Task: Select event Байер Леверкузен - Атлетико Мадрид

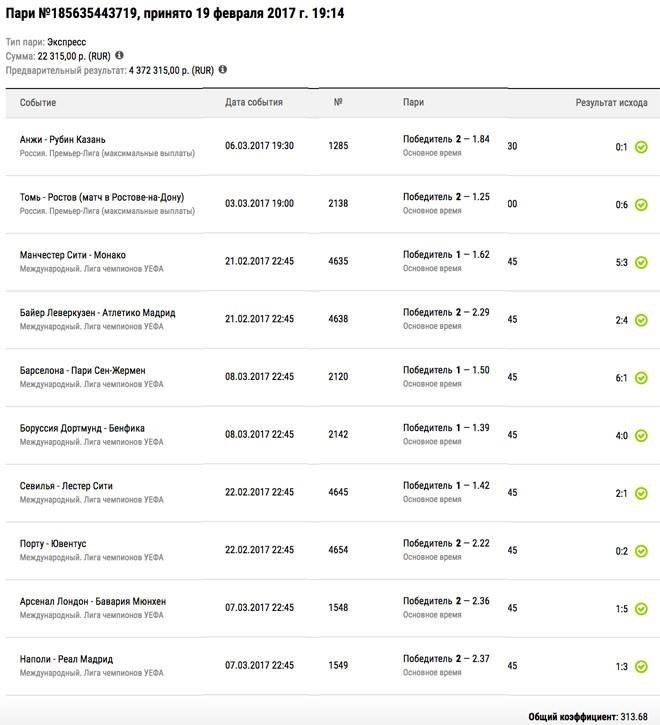Action: 98,313
